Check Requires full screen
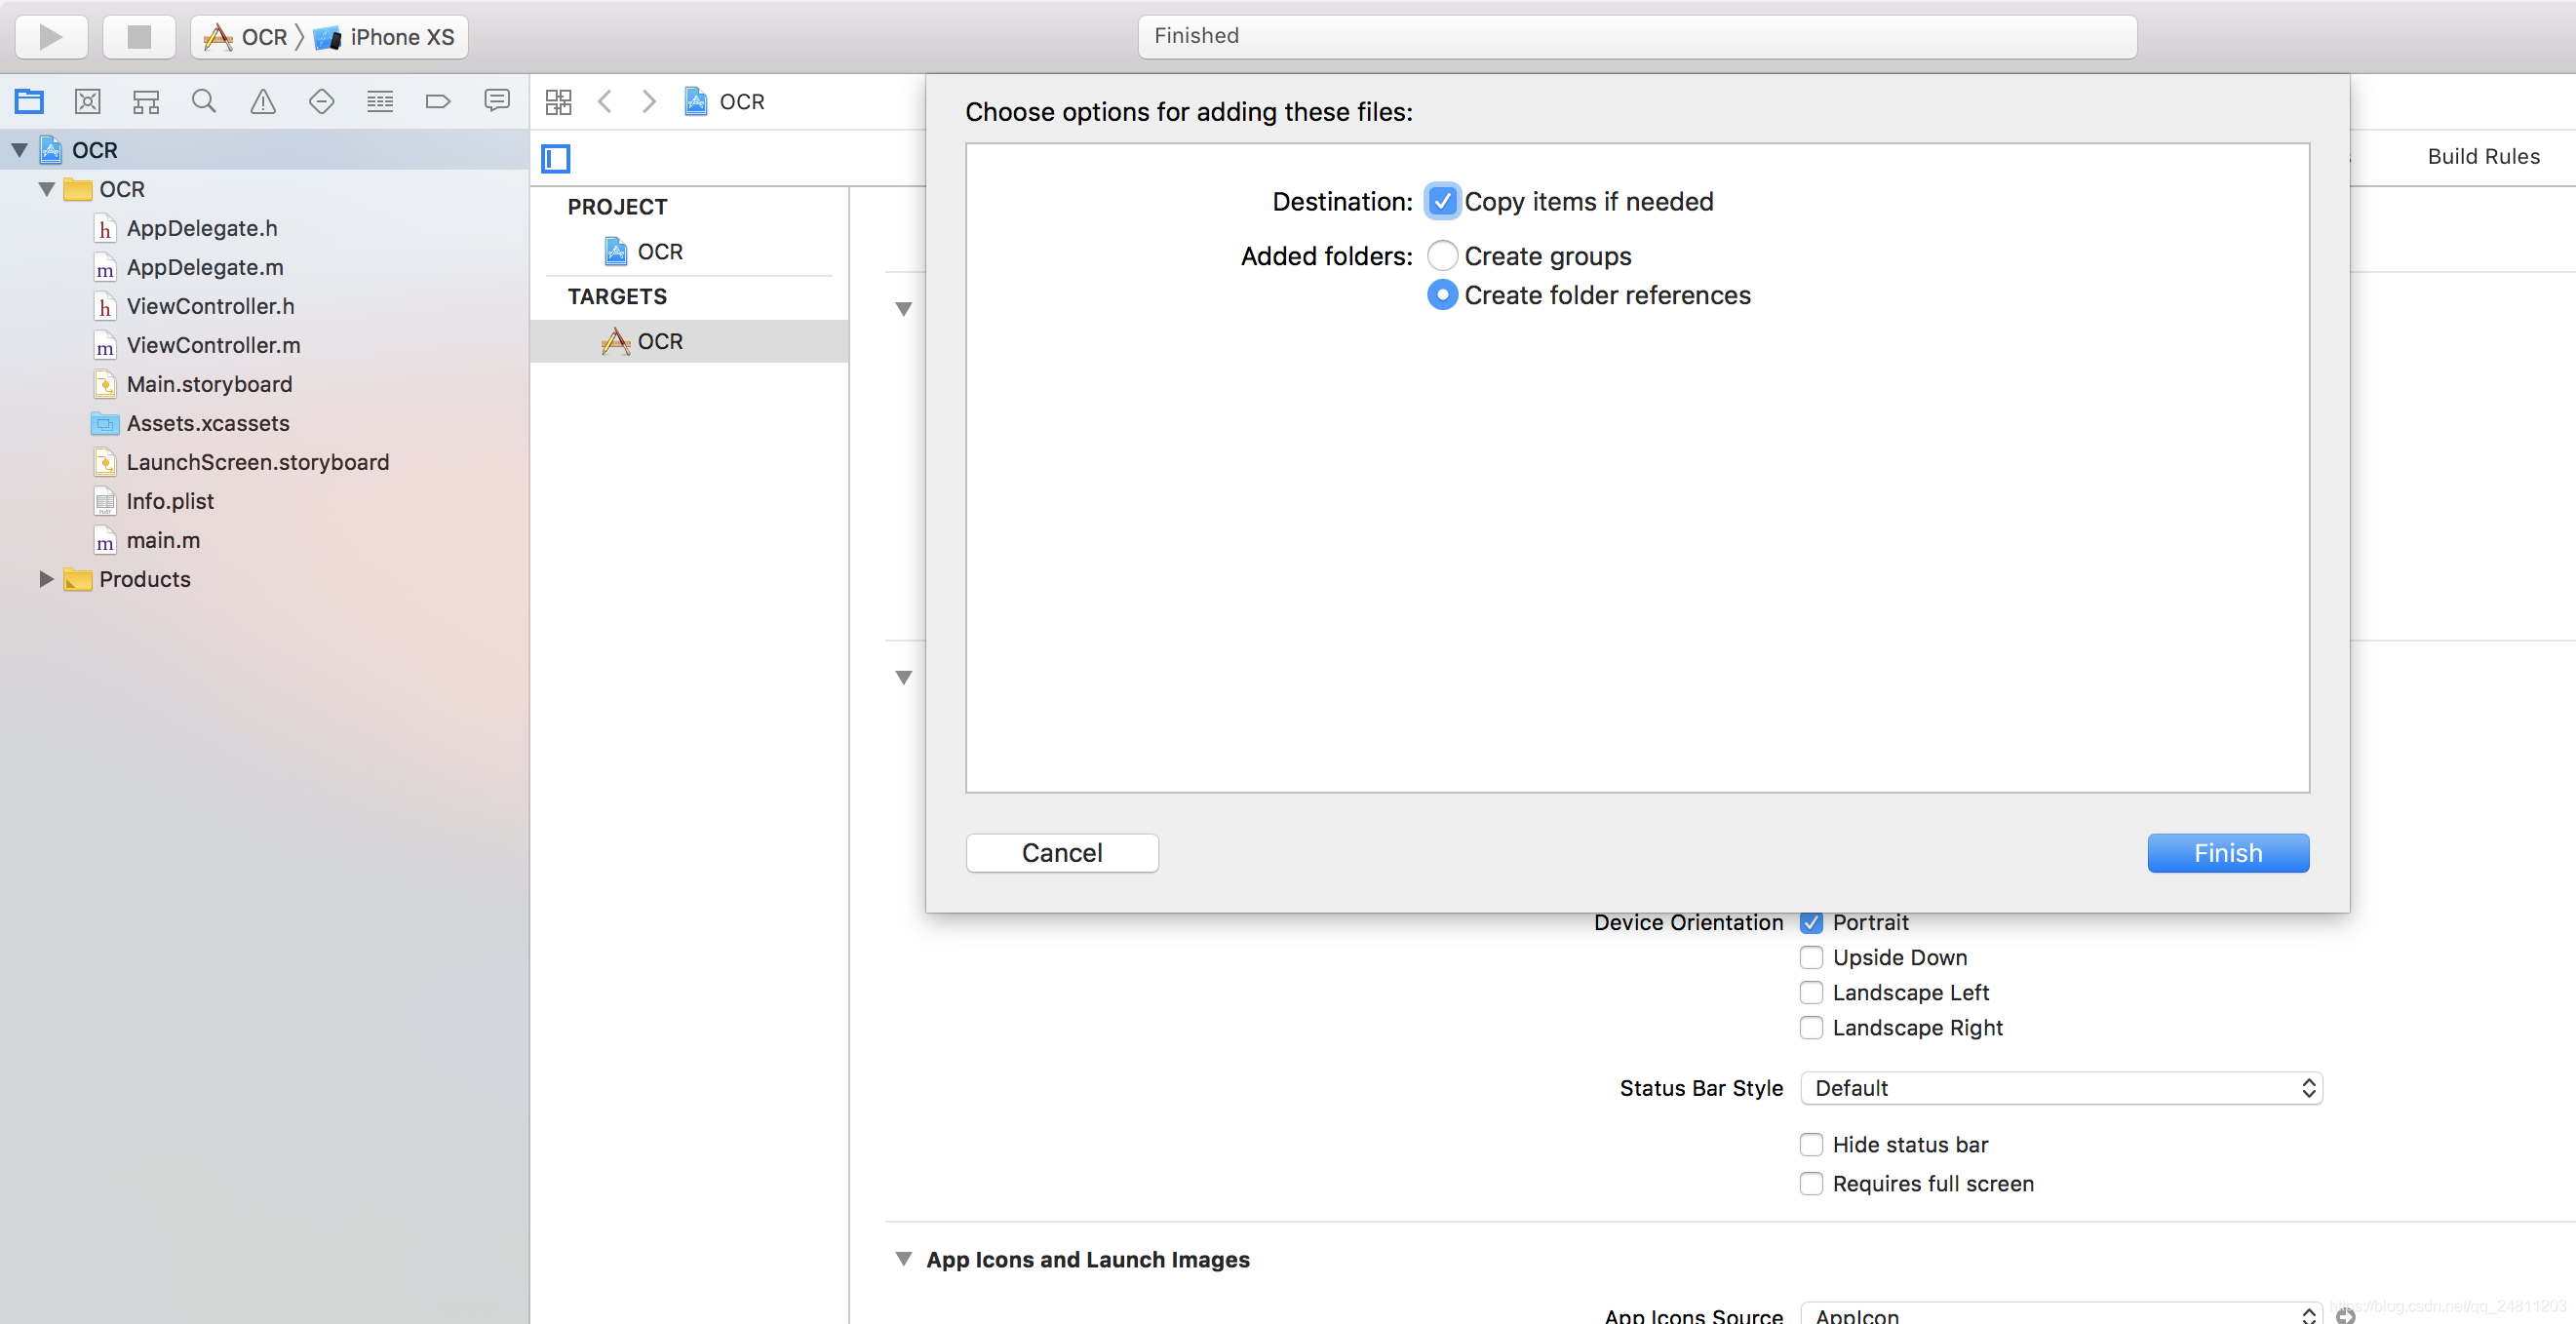 tap(1810, 1183)
